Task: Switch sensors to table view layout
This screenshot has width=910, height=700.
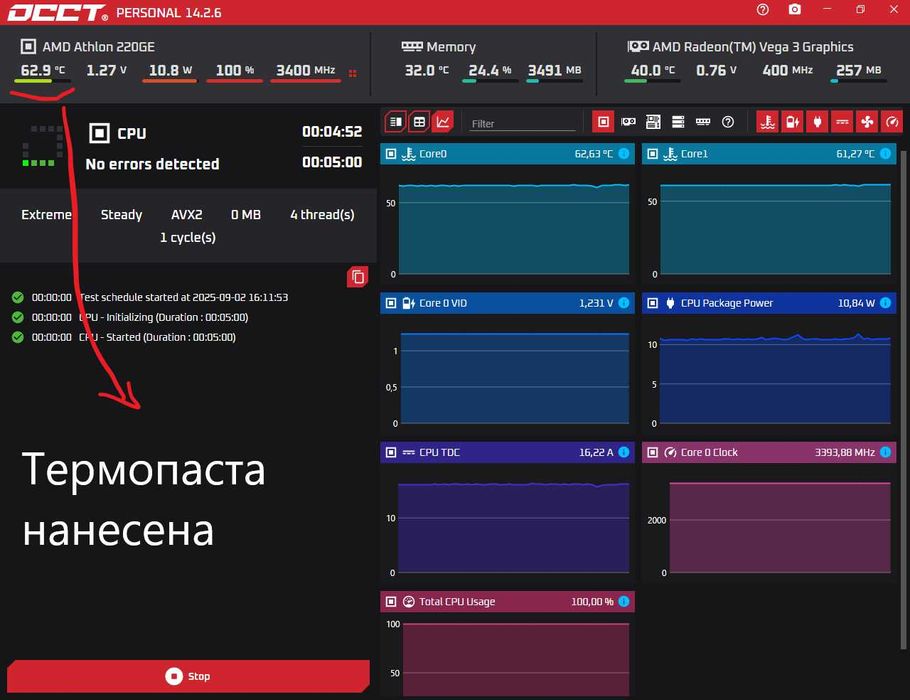Action: point(419,122)
